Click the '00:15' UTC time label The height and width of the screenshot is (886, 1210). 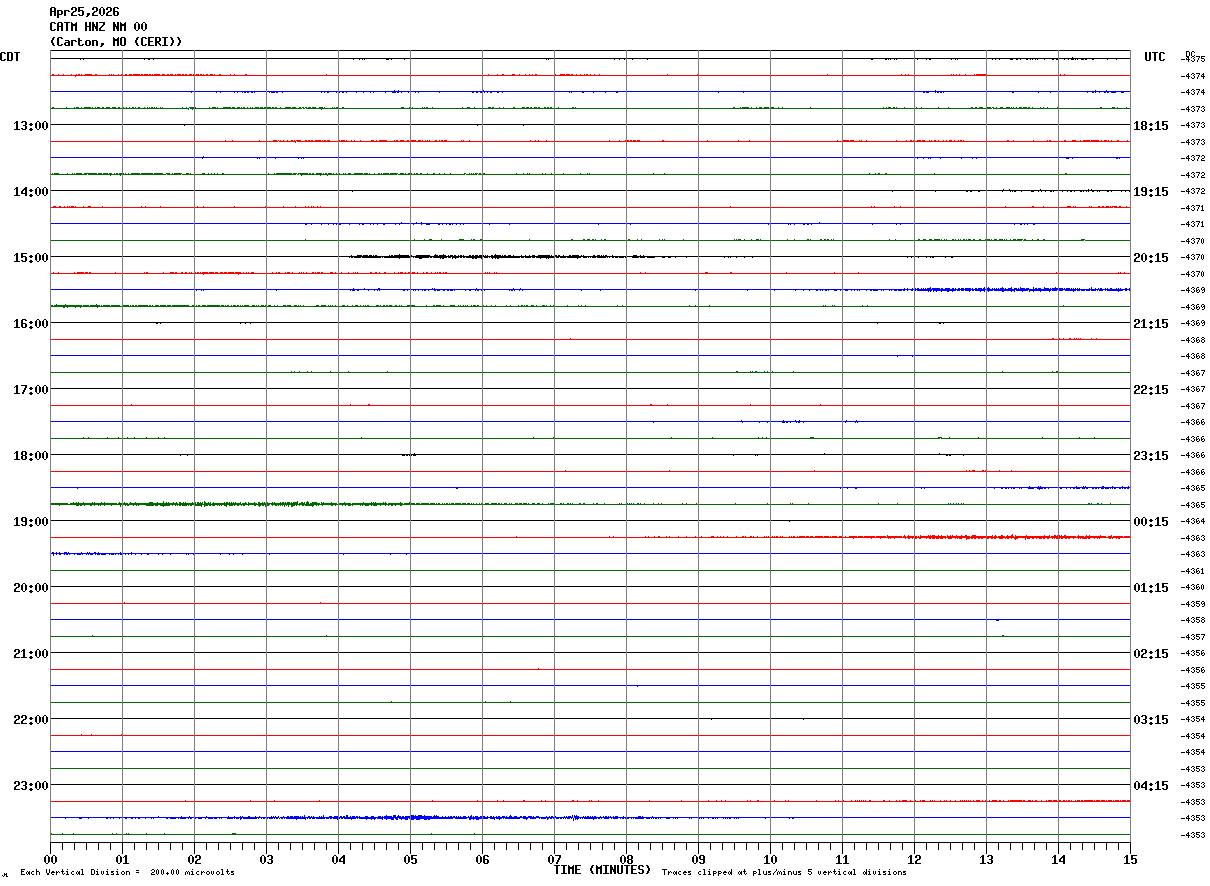tap(1151, 521)
